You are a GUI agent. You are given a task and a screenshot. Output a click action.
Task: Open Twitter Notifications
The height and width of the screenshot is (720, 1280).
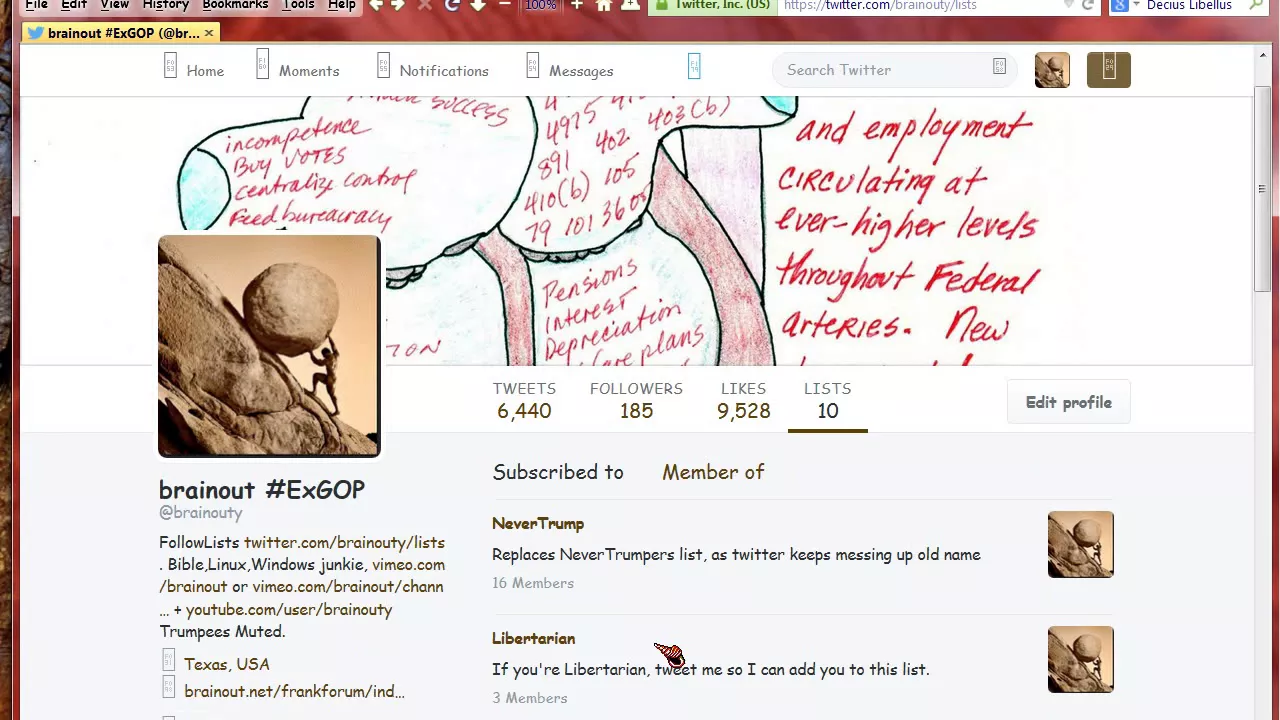[433, 70]
